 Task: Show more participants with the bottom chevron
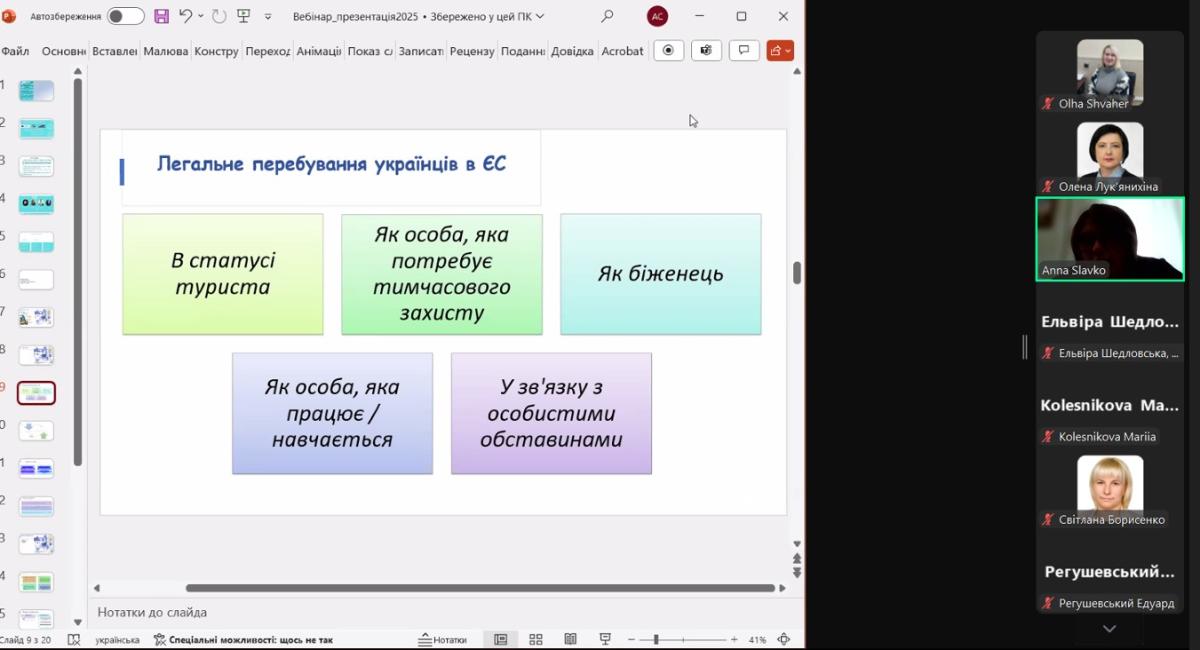pyautogui.click(x=1109, y=629)
